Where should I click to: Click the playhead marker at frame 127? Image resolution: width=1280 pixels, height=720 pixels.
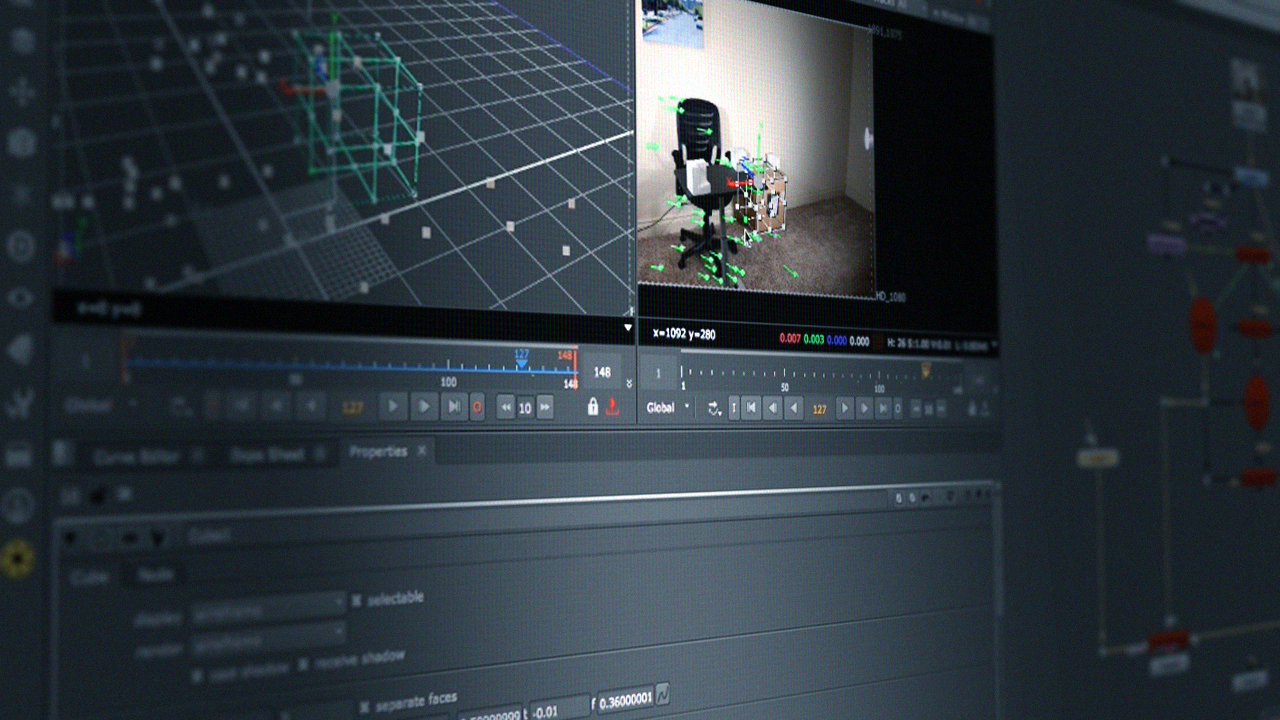(521, 362)
